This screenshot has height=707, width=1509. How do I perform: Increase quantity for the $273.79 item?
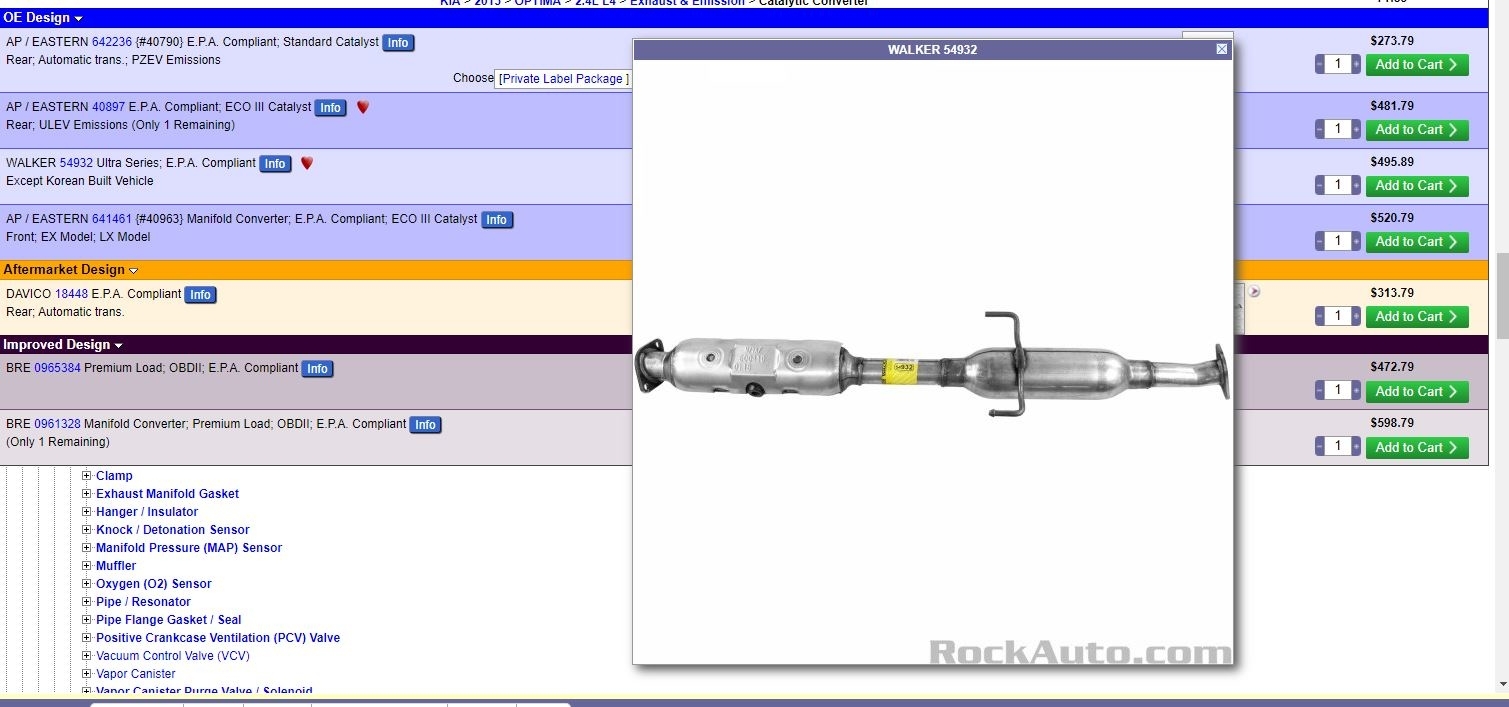tap(1356, 64)
